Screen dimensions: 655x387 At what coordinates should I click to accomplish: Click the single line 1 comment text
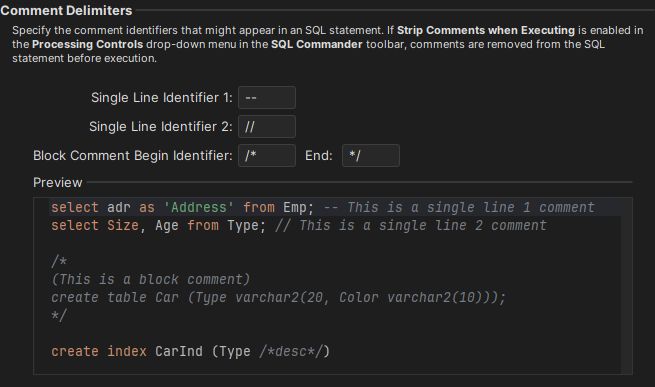point(459,207)
